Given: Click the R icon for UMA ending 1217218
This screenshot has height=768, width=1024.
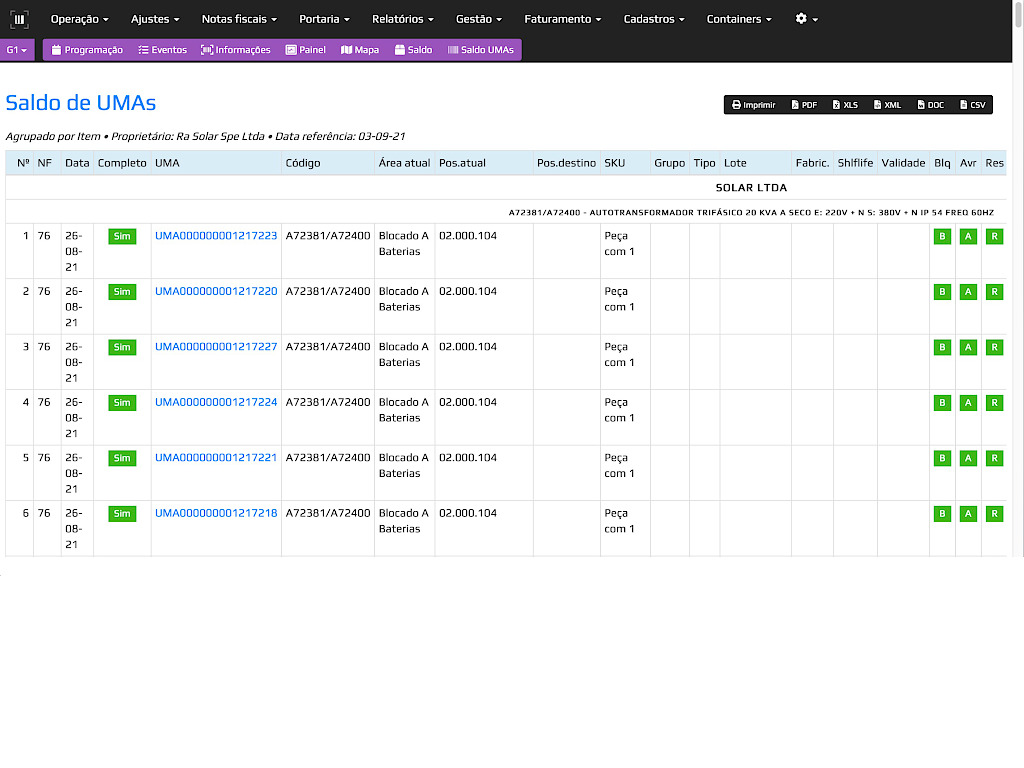Looking at the screenshot, I should [x=994, y=514].
